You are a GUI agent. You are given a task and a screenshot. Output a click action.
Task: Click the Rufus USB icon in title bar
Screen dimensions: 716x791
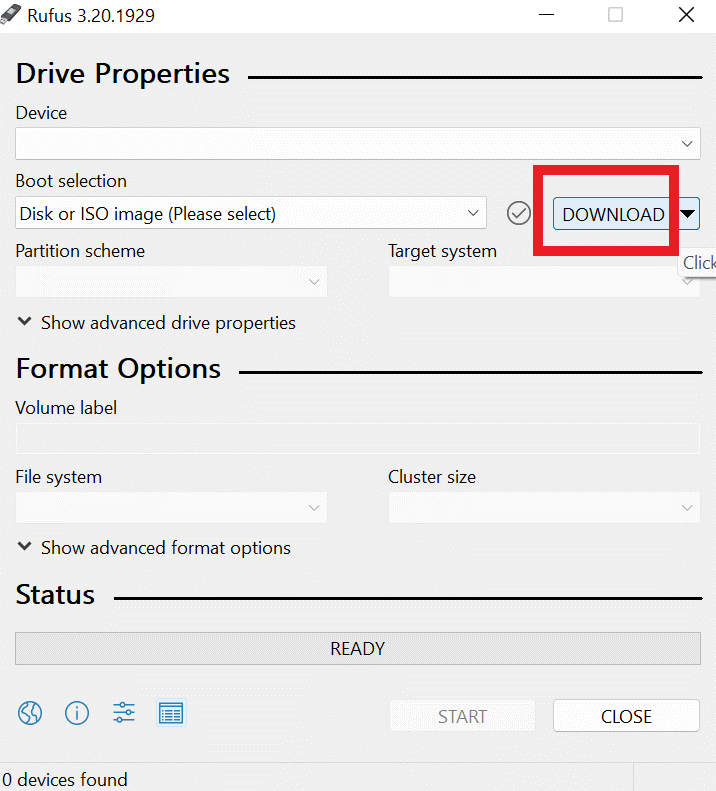coord(11,14)
